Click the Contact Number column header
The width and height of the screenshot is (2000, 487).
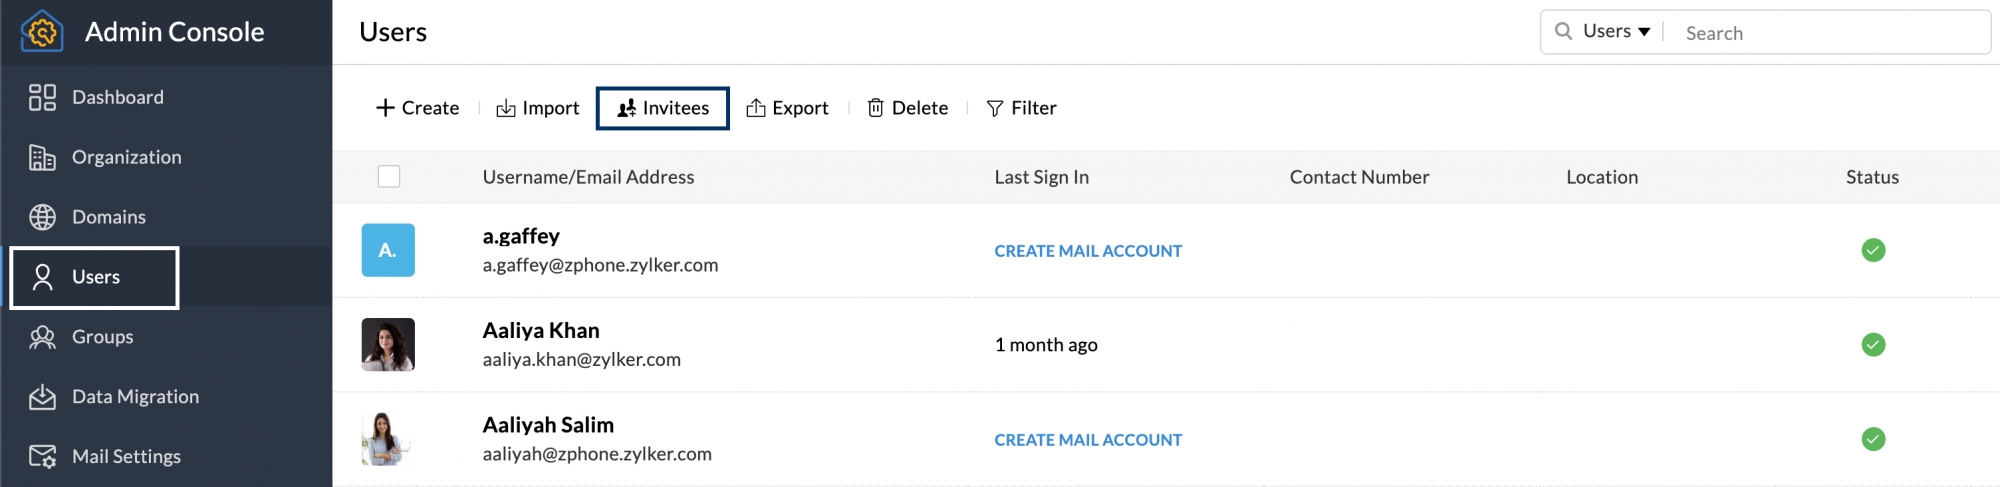click(1359, 177)
